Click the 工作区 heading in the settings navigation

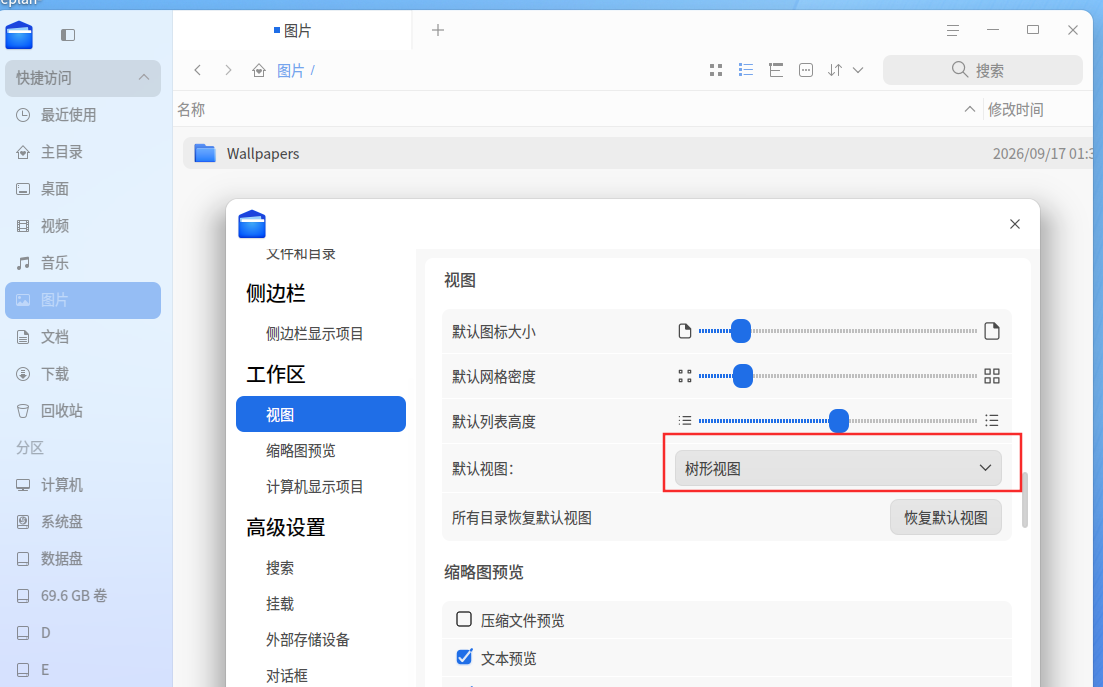click(x=276, y=374)
